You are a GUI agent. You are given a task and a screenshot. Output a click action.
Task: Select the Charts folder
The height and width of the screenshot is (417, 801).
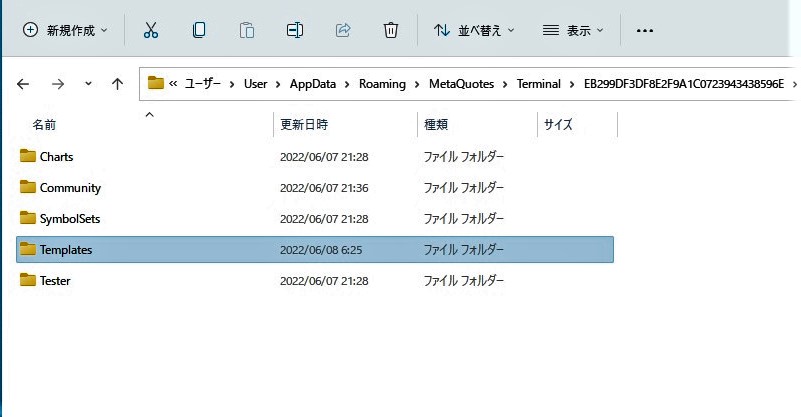tap(56, 157)
